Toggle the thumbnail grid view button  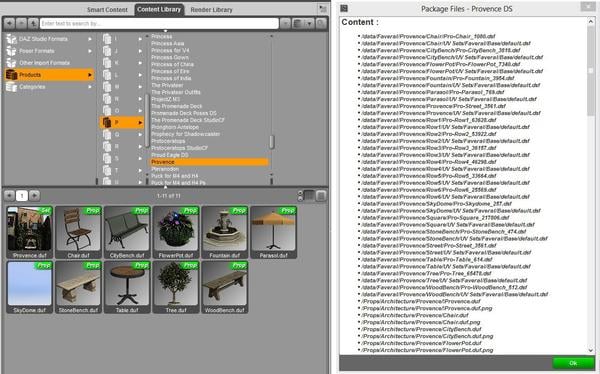point(309,196)
